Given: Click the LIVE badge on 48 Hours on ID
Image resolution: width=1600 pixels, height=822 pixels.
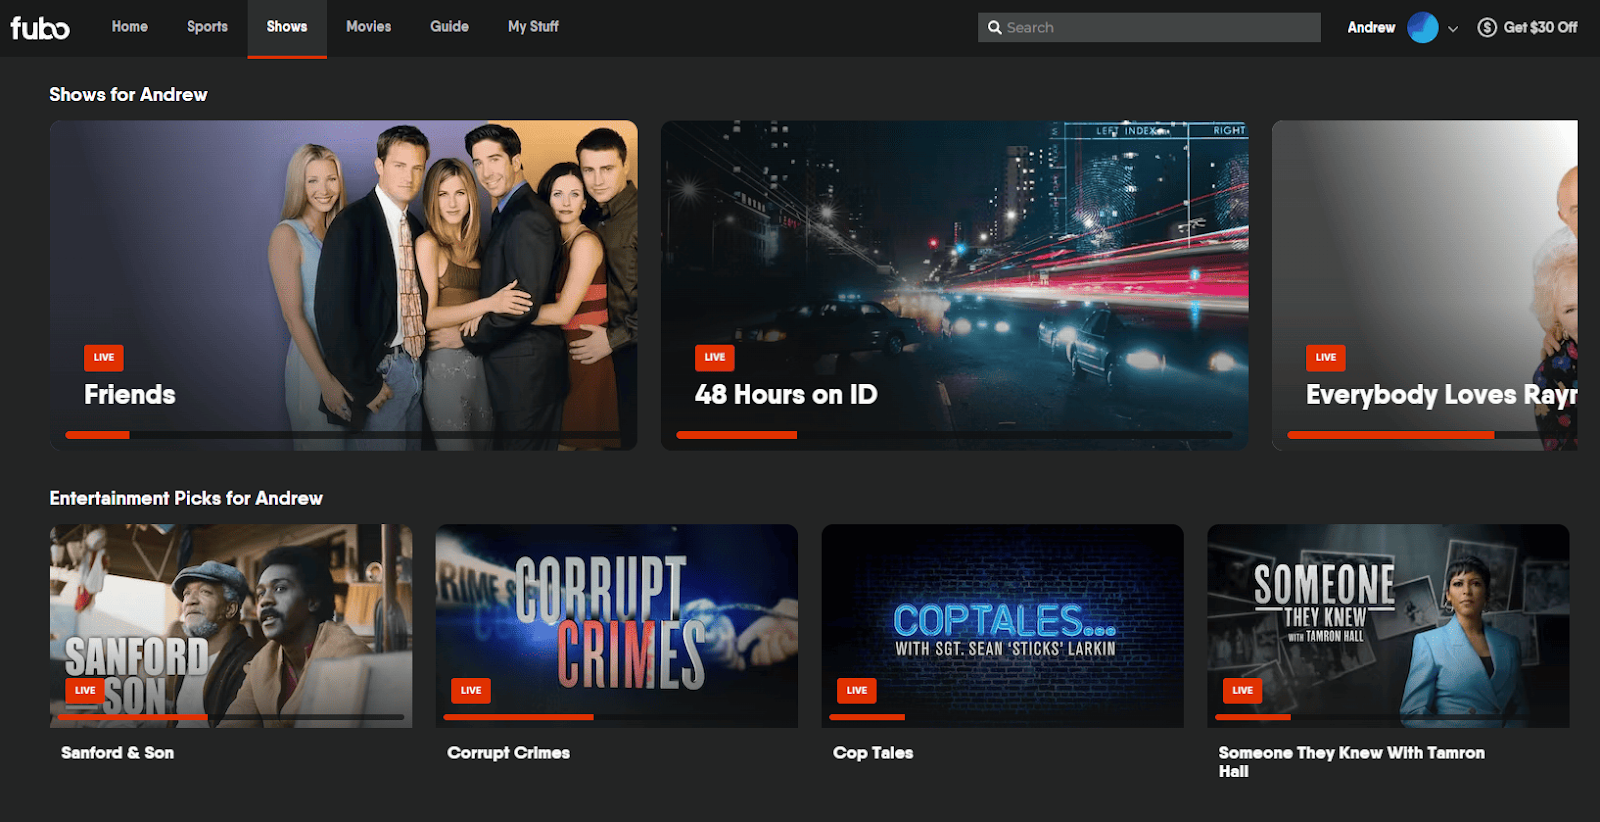Looking at the screenshot, I should tap(715, 357).
